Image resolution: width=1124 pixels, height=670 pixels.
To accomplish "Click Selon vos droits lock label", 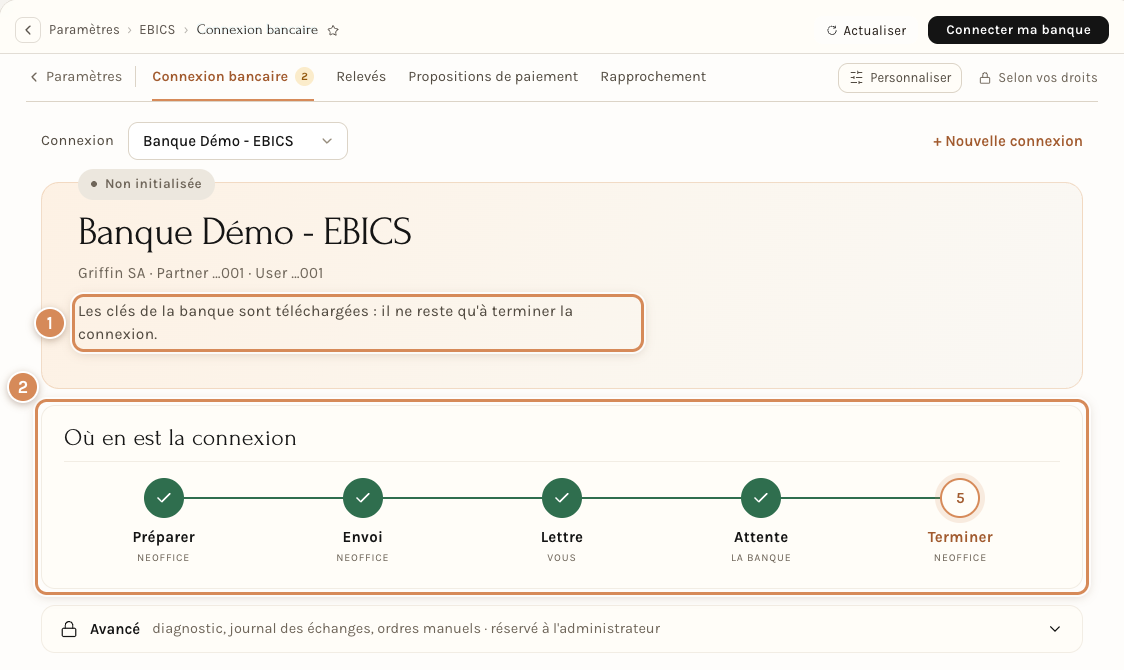I will tap(1038, 77).
